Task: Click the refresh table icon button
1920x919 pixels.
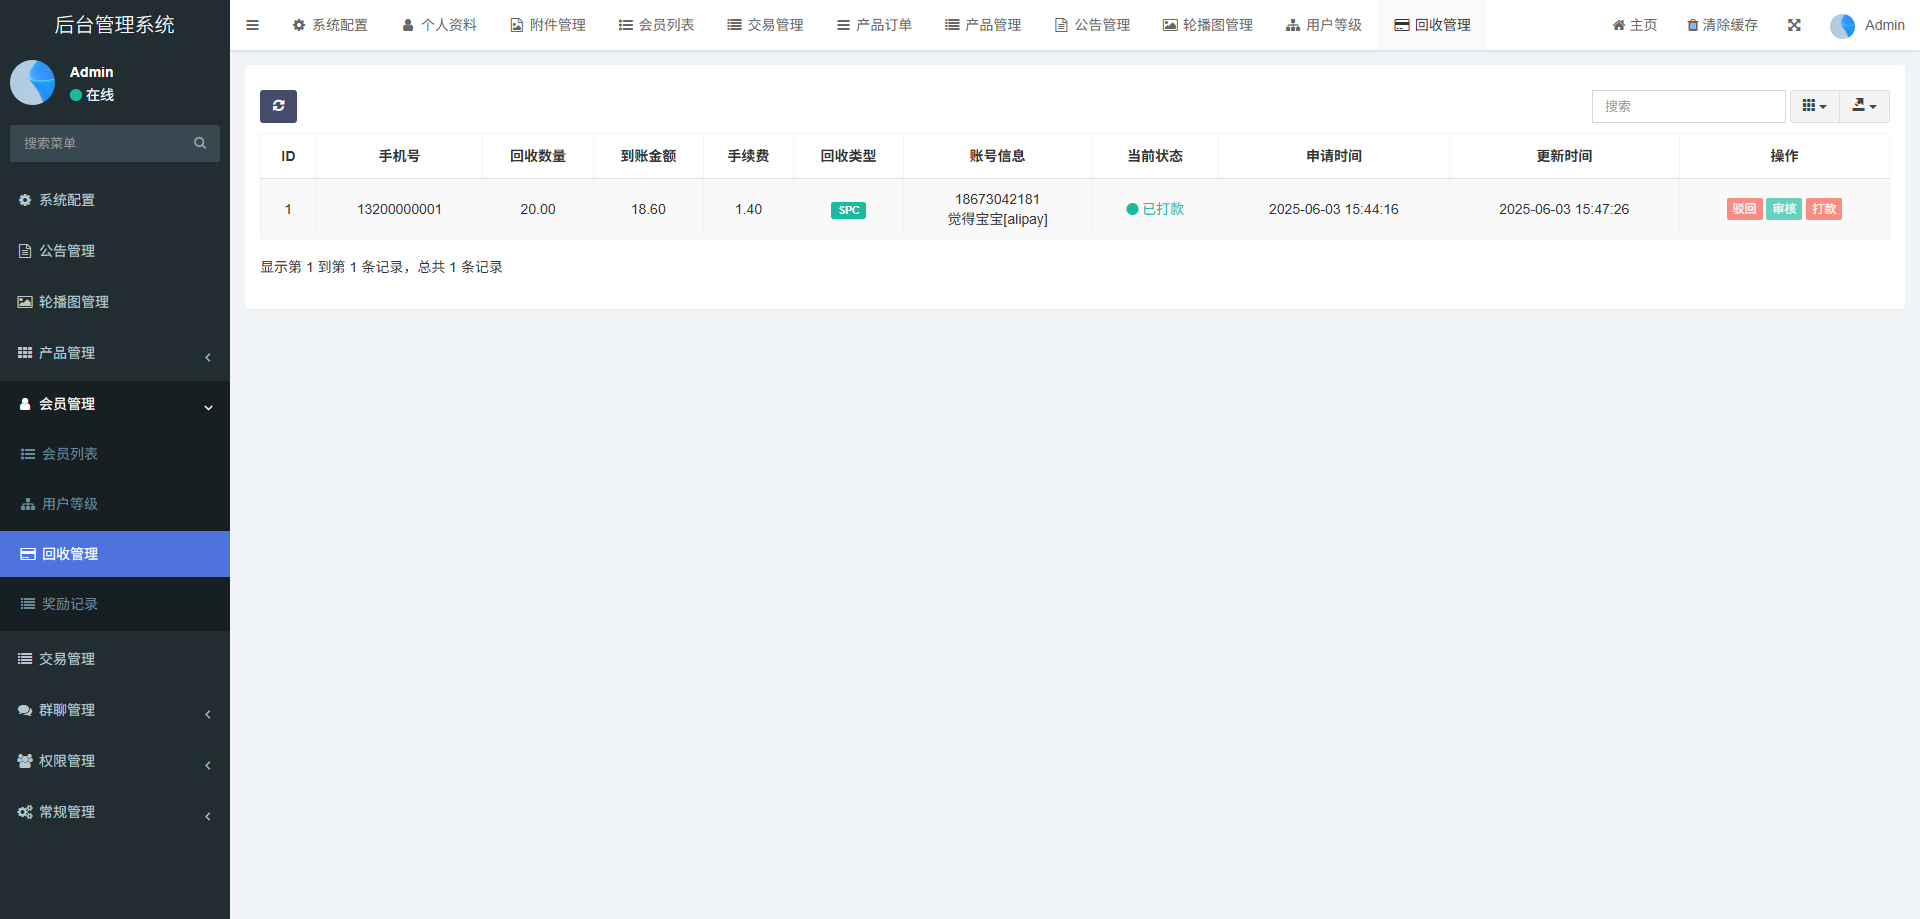Action: click(x=278, y=106)
